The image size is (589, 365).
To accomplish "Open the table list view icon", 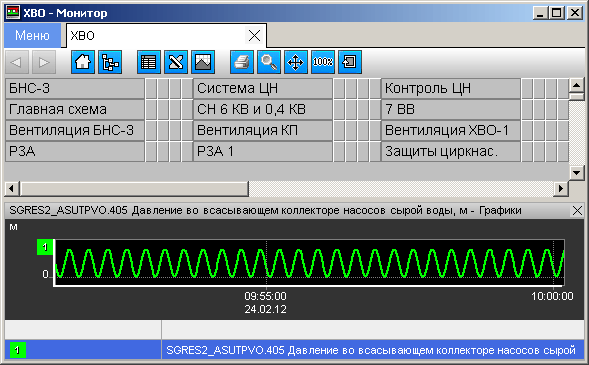I will [149, 62].
